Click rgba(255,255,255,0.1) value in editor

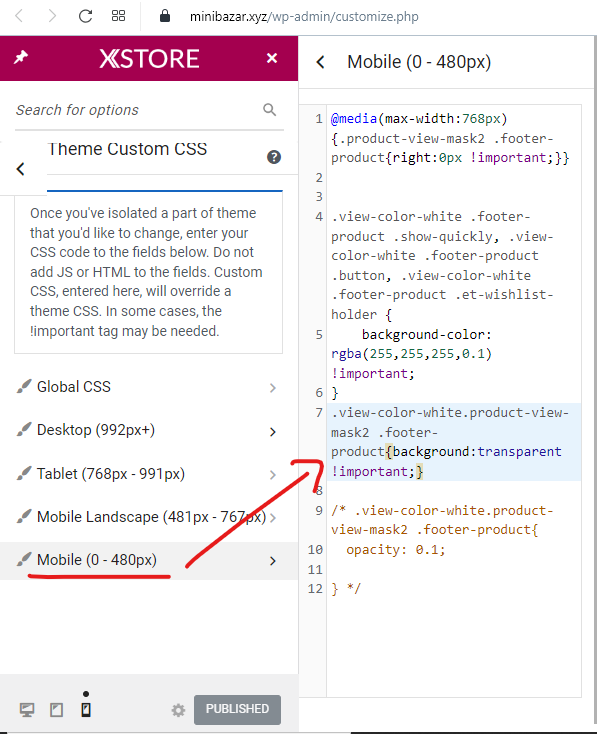pyautogui.click(x=412, y=354)
